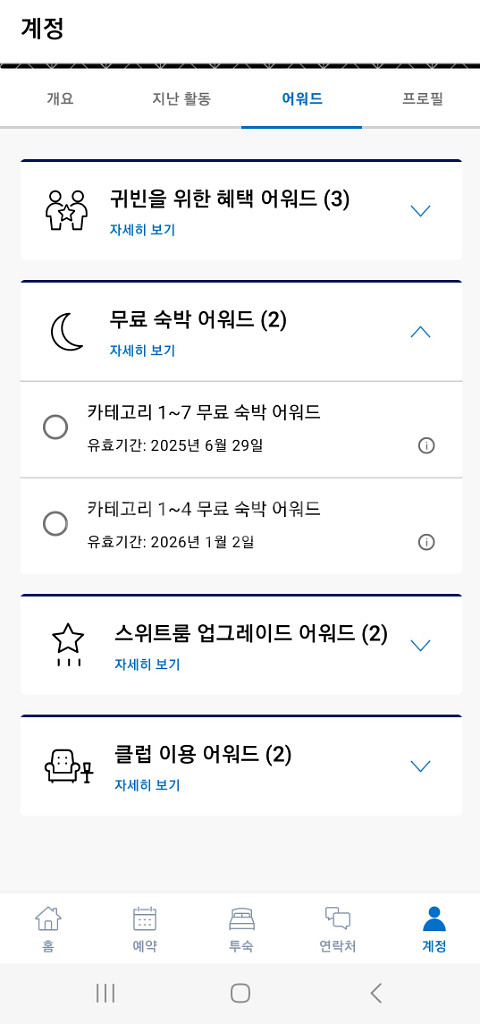Collapse 무료 숙박 어워드 section
This screenshot has width=480, height=1024.
[x=421, y=332]
